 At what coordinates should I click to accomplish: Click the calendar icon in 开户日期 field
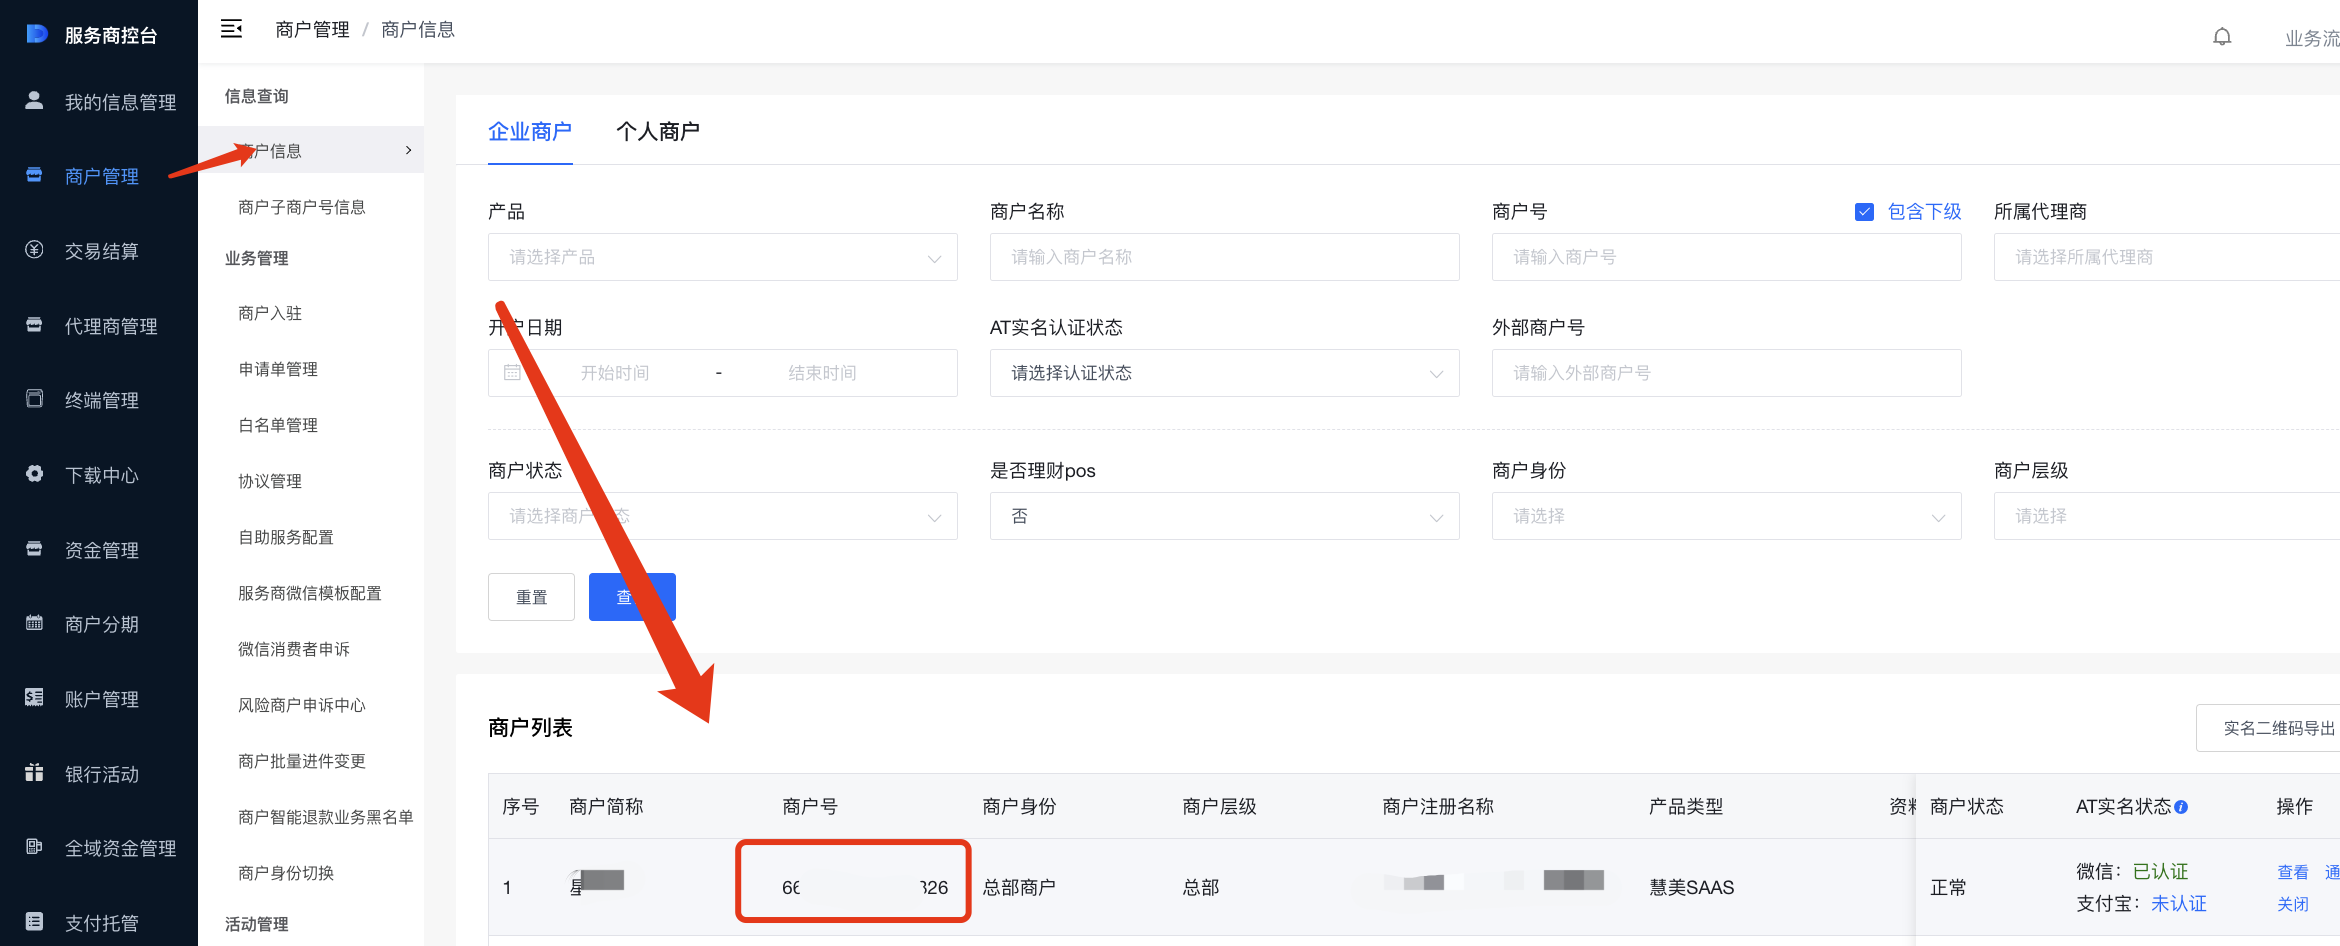[512, 373]
